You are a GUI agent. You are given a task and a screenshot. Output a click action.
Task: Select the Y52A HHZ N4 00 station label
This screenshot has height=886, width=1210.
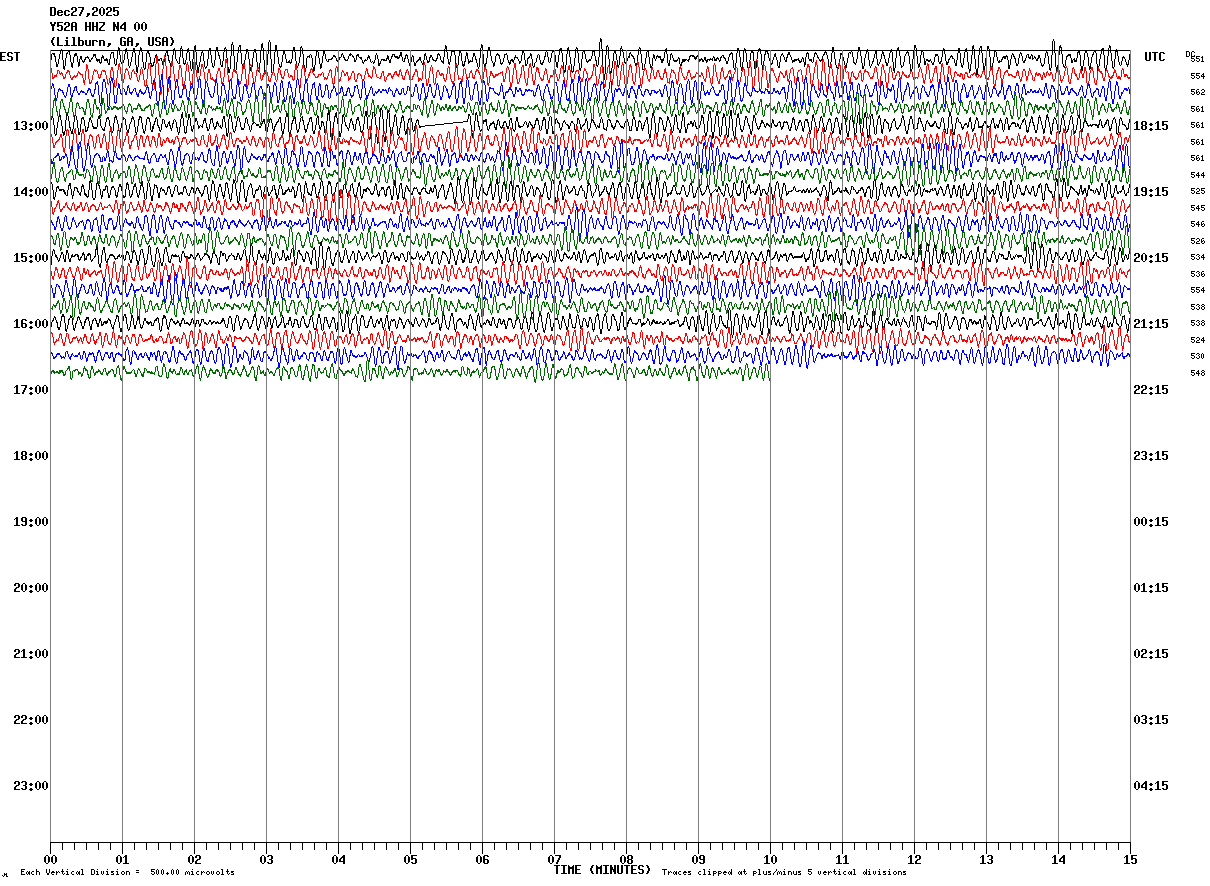(x=98, y=27)
